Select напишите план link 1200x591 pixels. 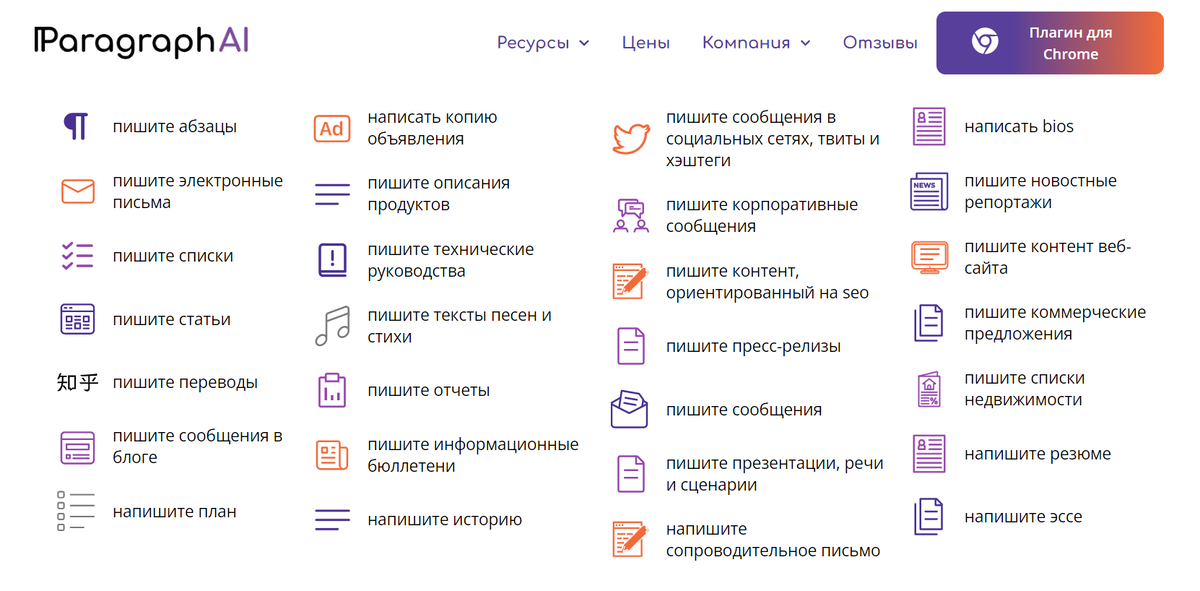tap(175, 511)
